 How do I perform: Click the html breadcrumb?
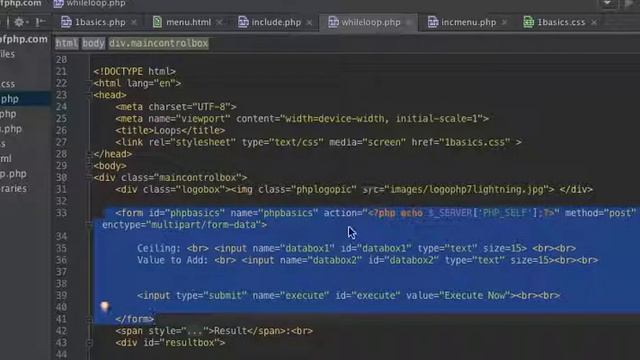67,43
